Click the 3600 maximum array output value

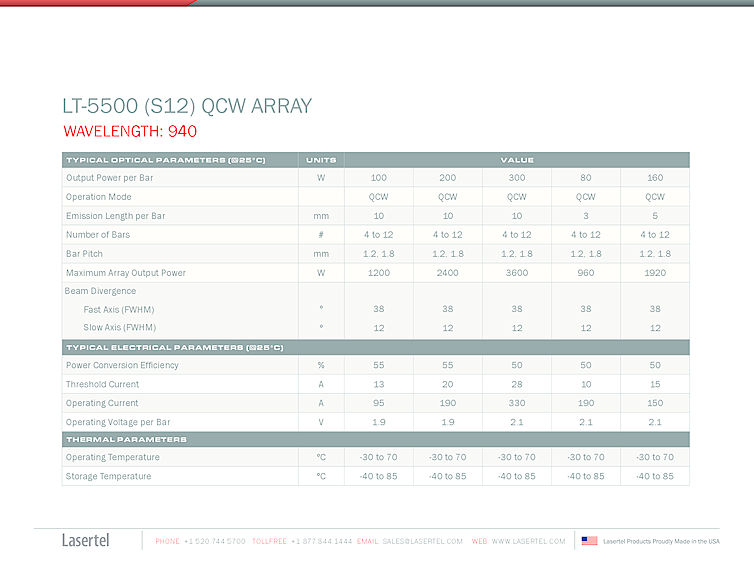(x=517, y=272)
